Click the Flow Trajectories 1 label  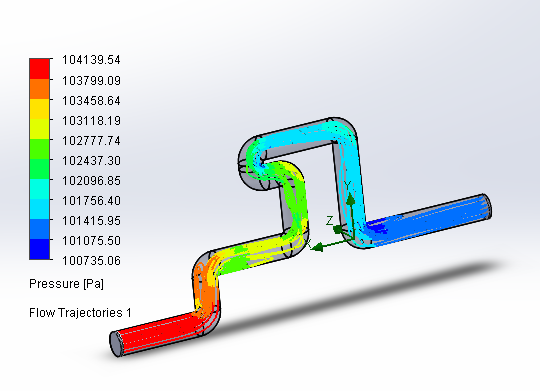(x=80, y=313)
